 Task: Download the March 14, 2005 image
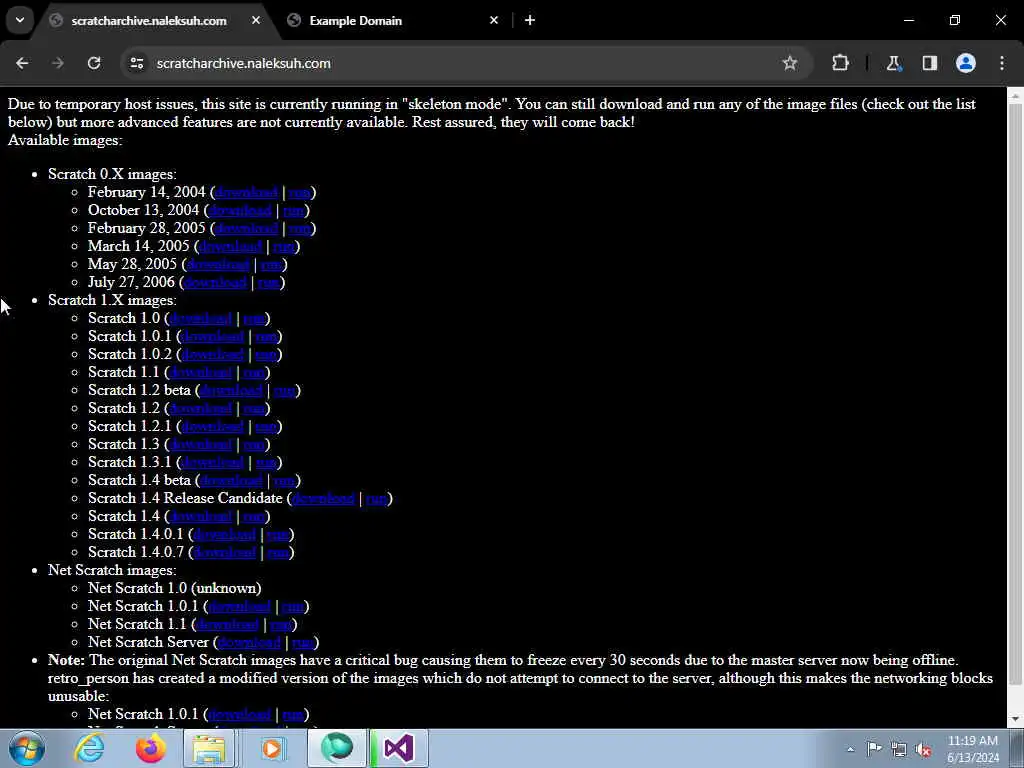pos(231,246)
